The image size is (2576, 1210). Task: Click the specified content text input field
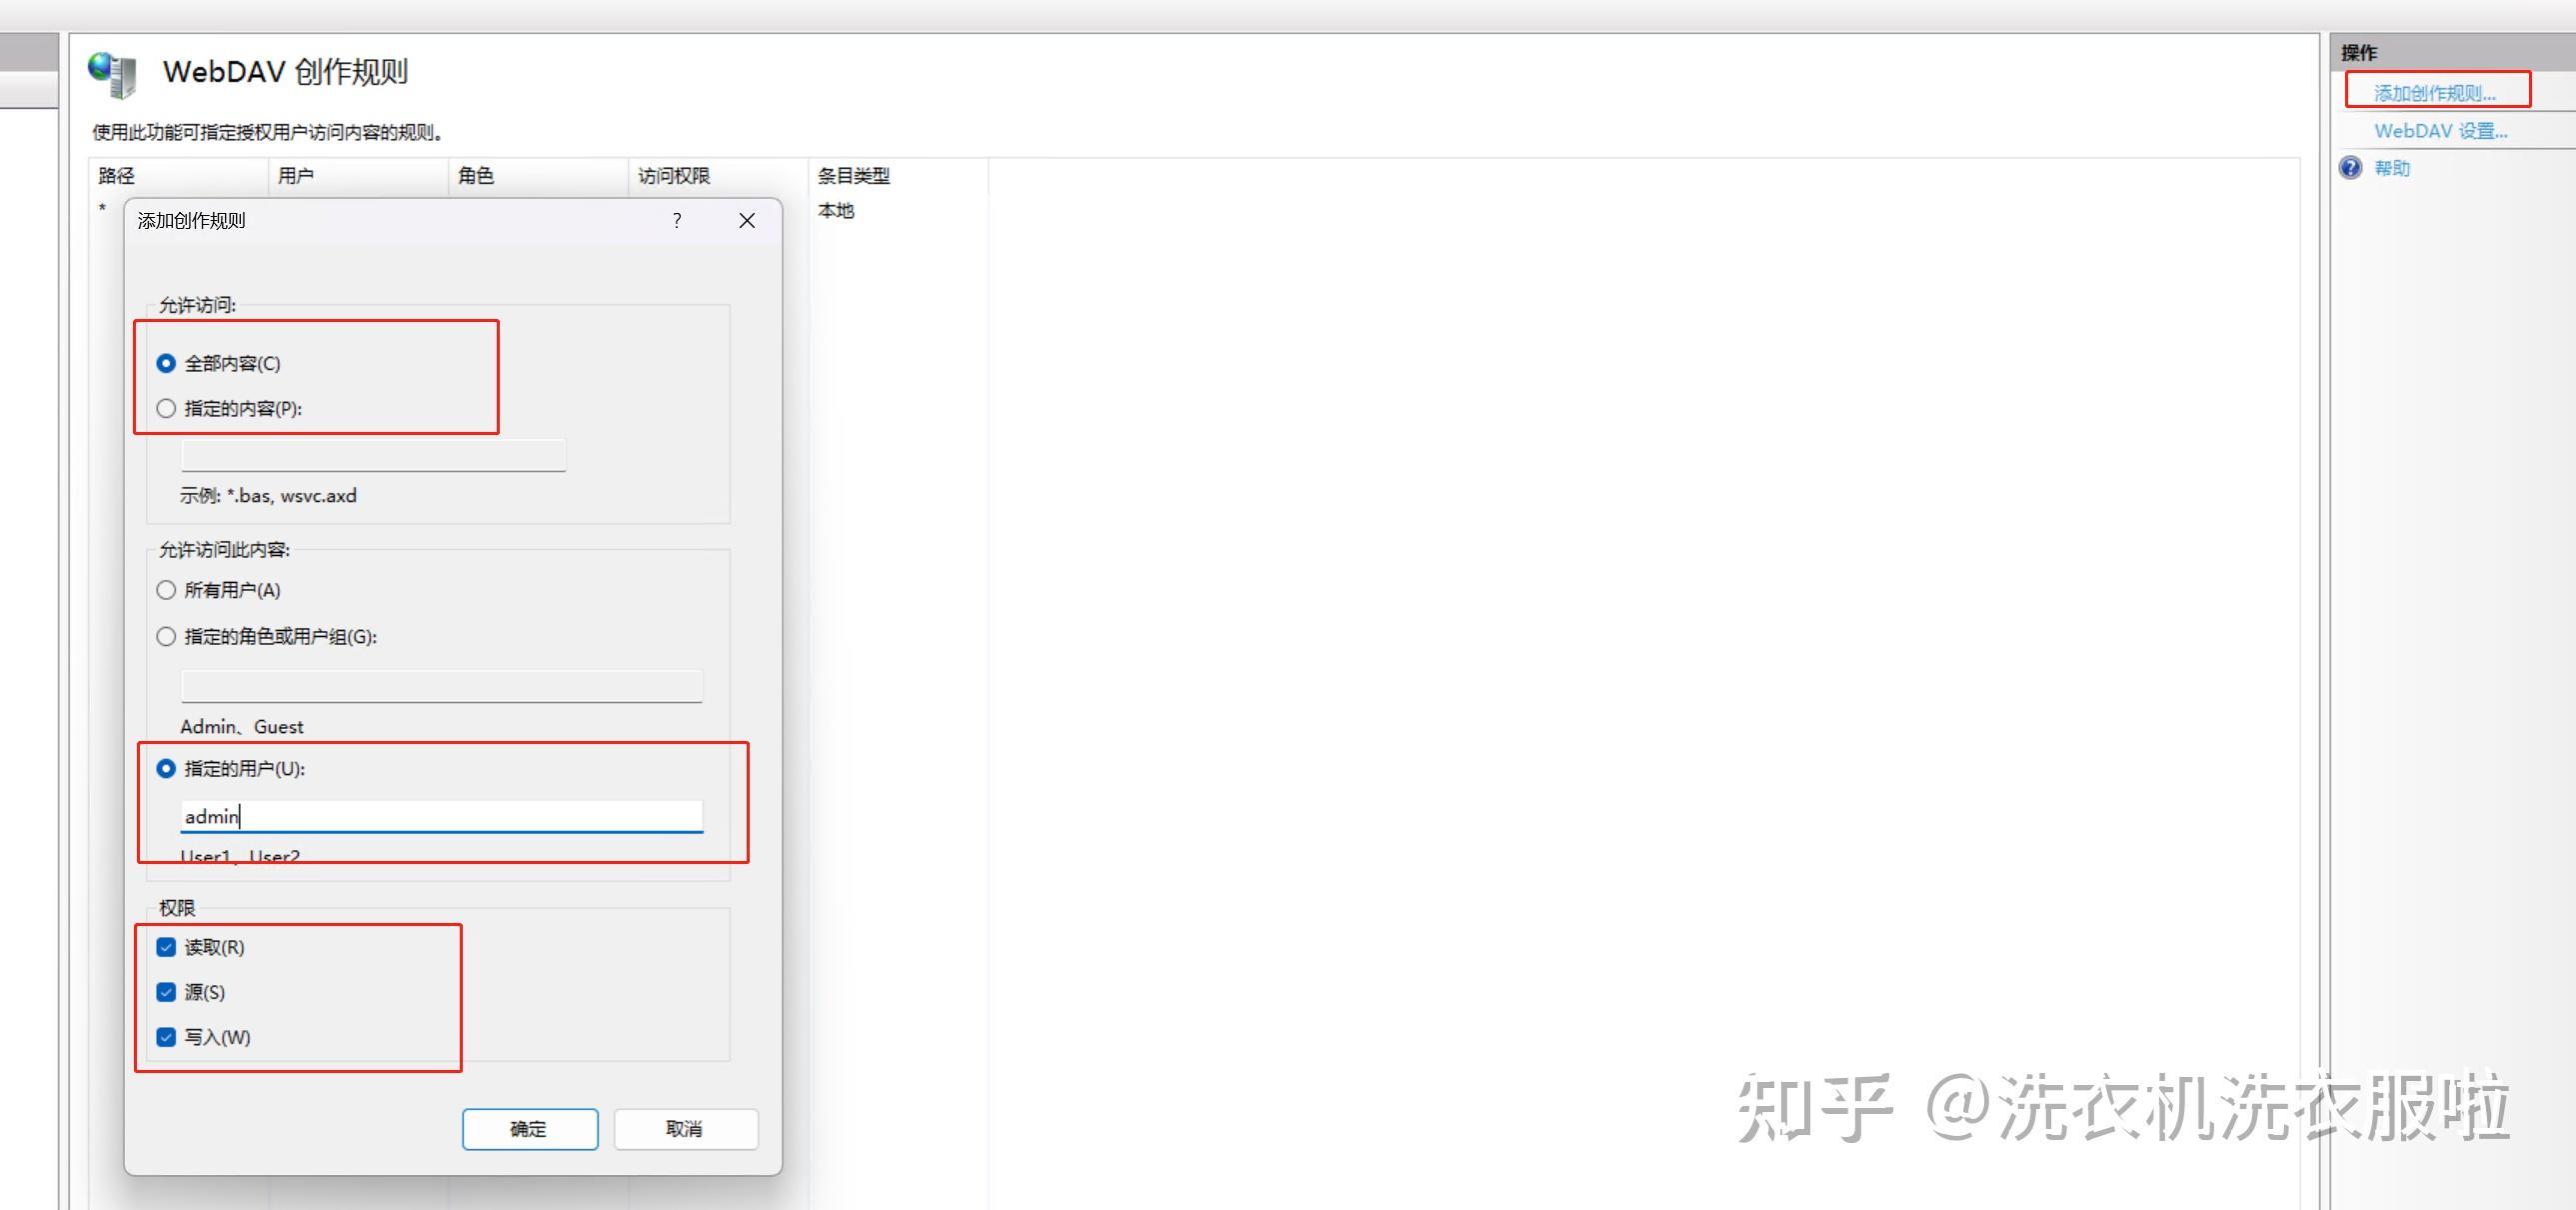coord(373,455)
